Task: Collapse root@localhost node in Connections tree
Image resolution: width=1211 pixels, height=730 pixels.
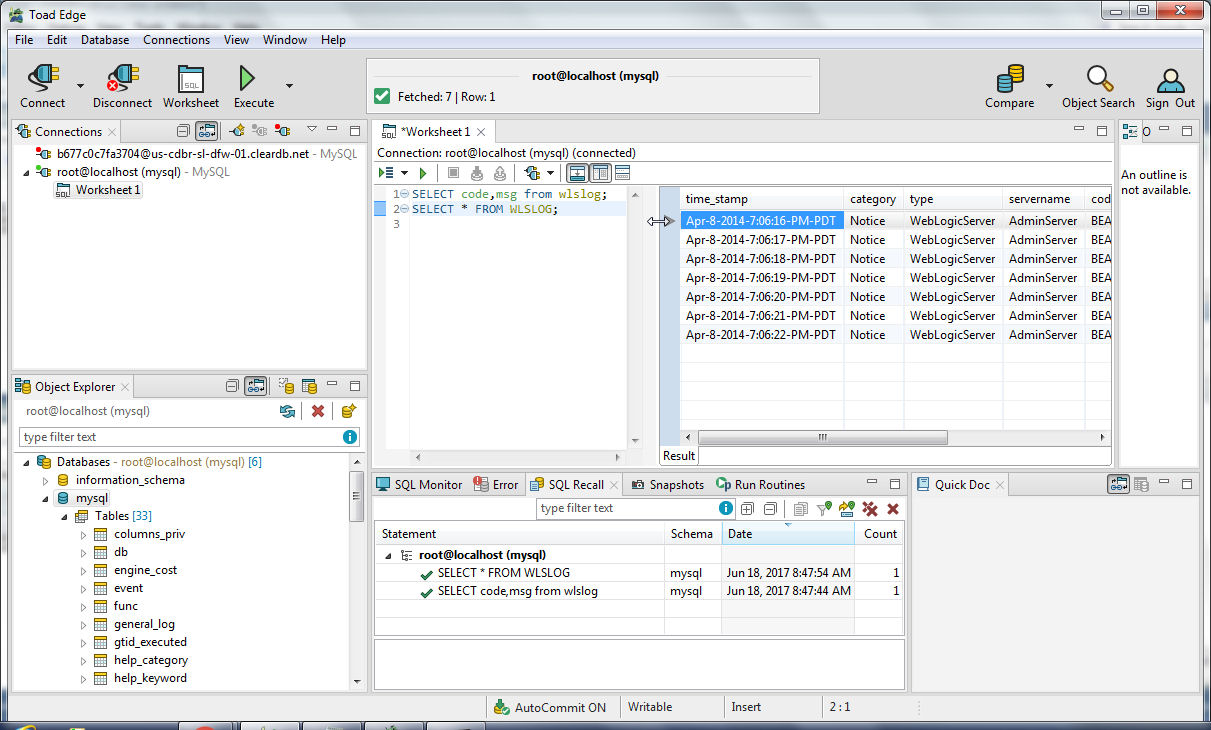Action: [26, 172]
